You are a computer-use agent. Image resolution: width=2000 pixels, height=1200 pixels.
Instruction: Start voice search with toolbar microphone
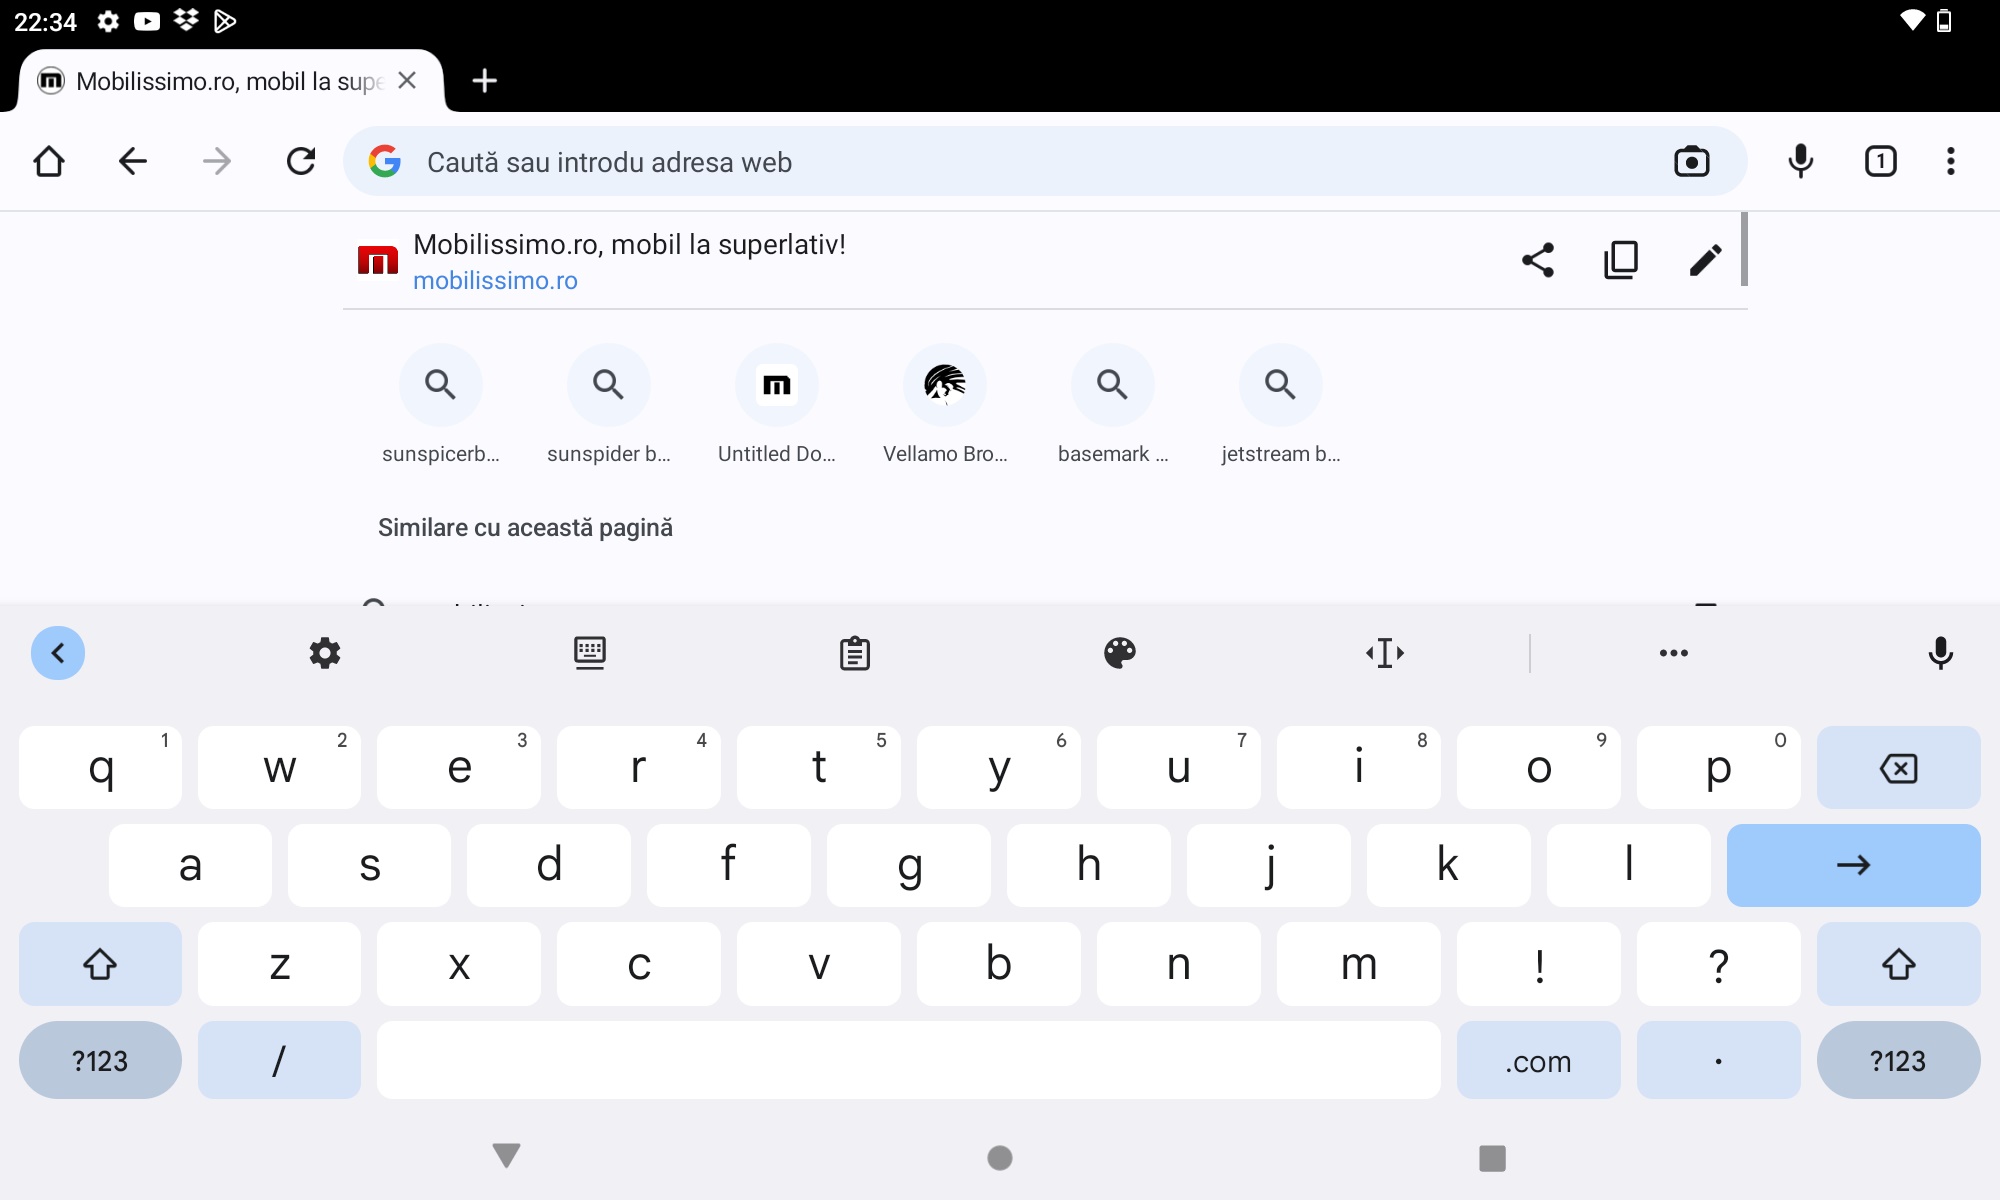click(x=1801, y=162)
